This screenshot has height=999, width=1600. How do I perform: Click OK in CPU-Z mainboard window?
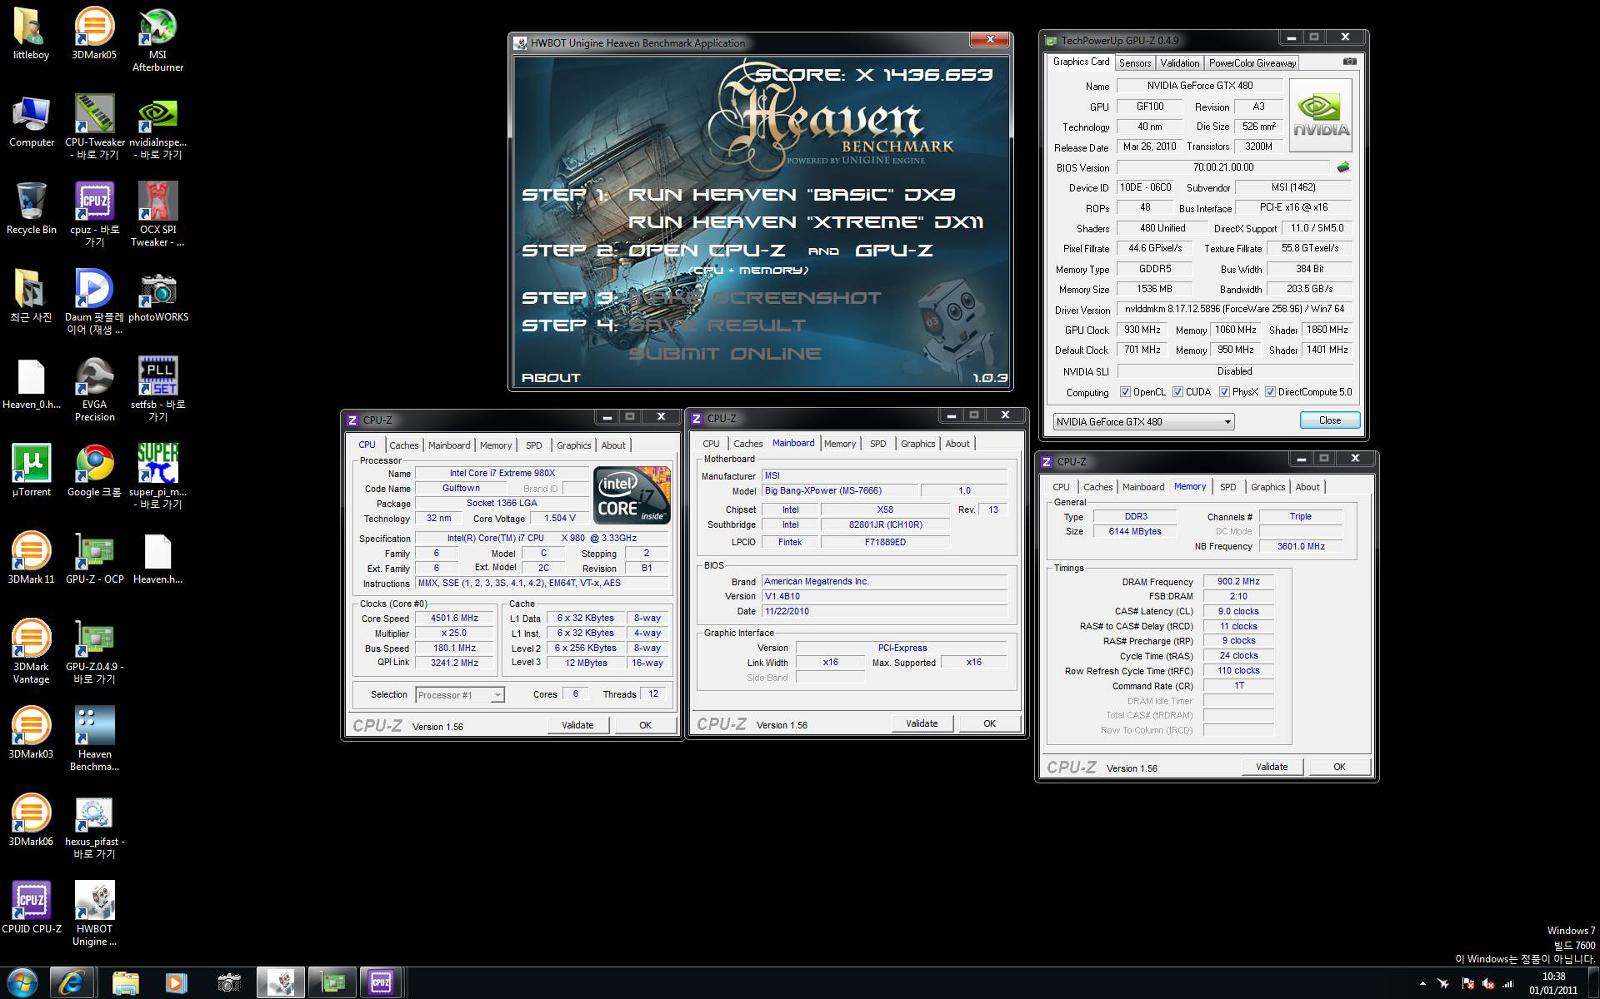click(989, 724)
